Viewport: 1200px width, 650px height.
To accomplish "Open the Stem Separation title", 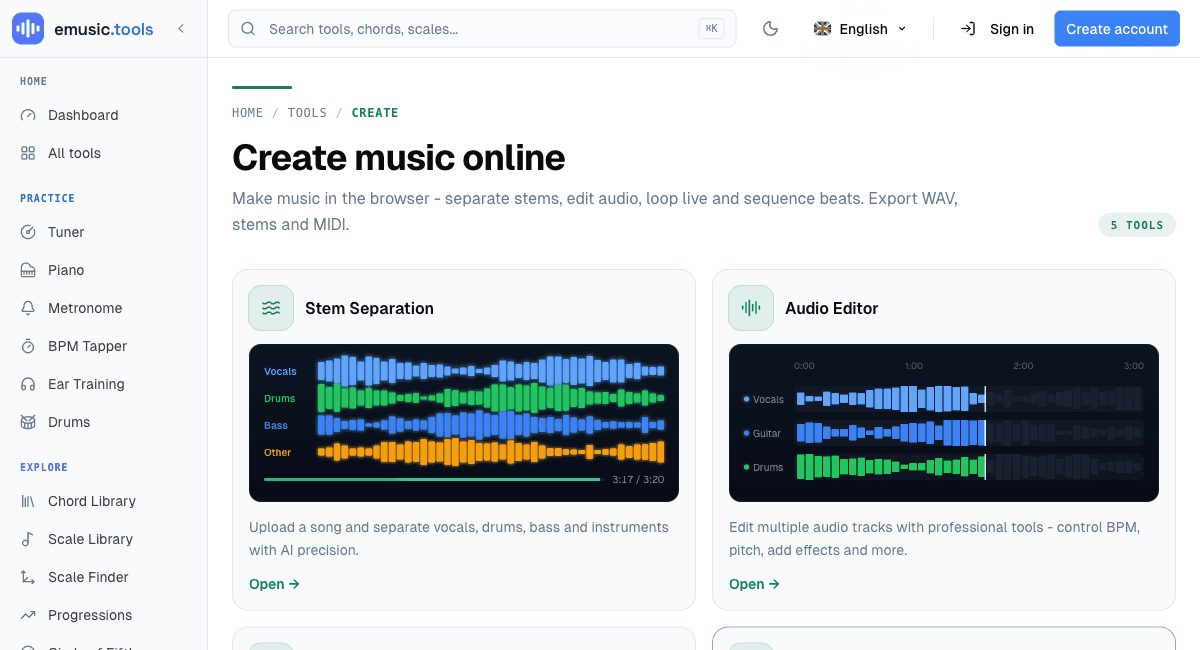I will pos(369,308).
